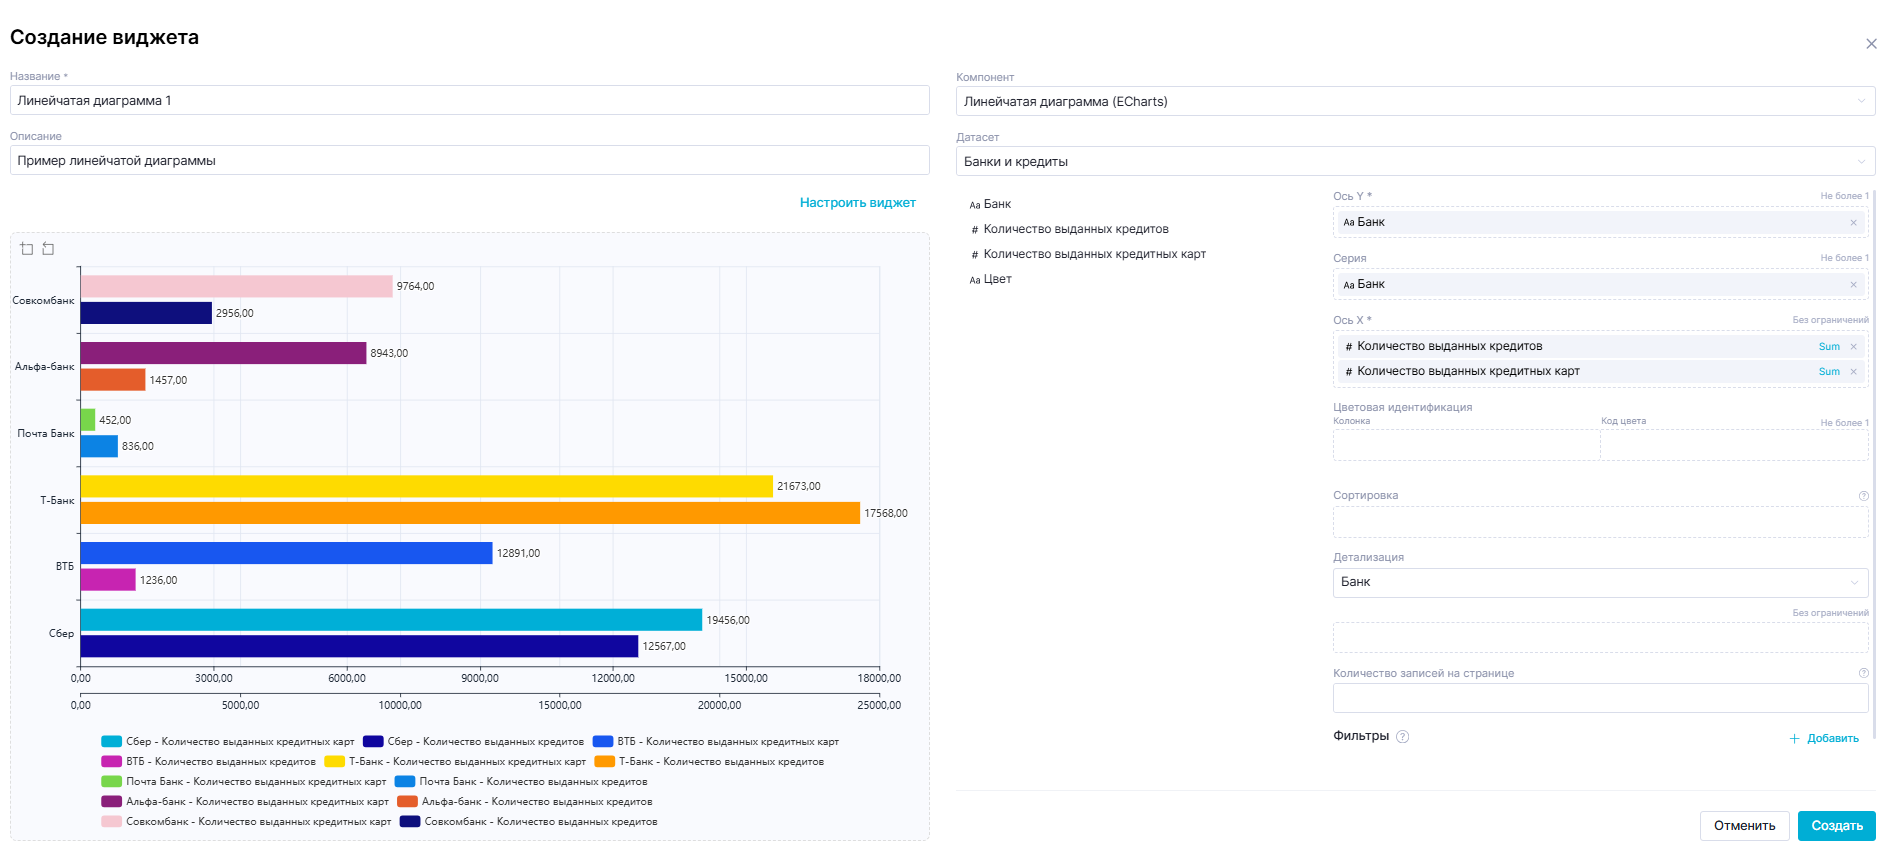Select the Банк field in the dataset field list
Viewport: 1886px width, 848px height.
[990, 204]
